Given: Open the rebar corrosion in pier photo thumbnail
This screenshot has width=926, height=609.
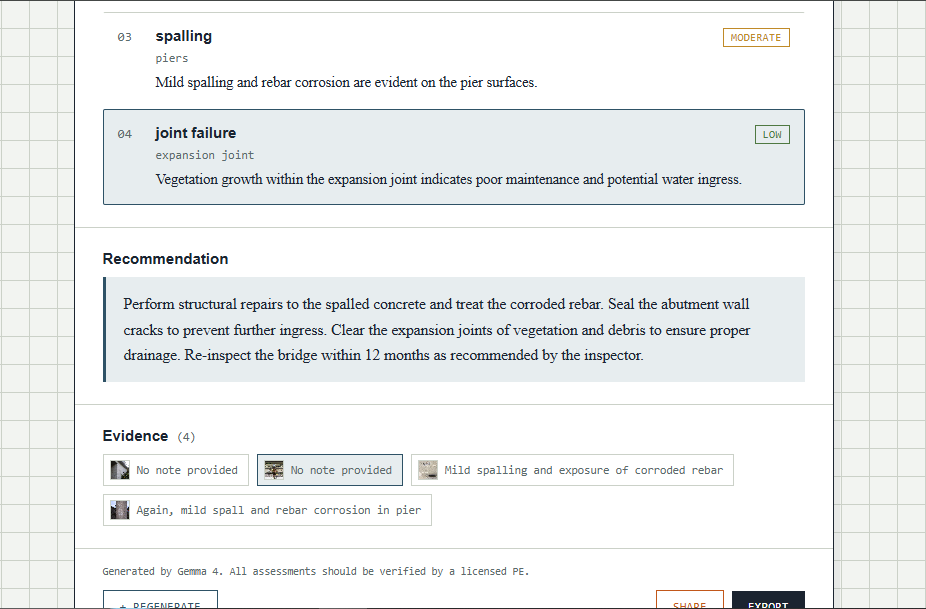Looking at the screenshot, I should (x=120, y=510).
